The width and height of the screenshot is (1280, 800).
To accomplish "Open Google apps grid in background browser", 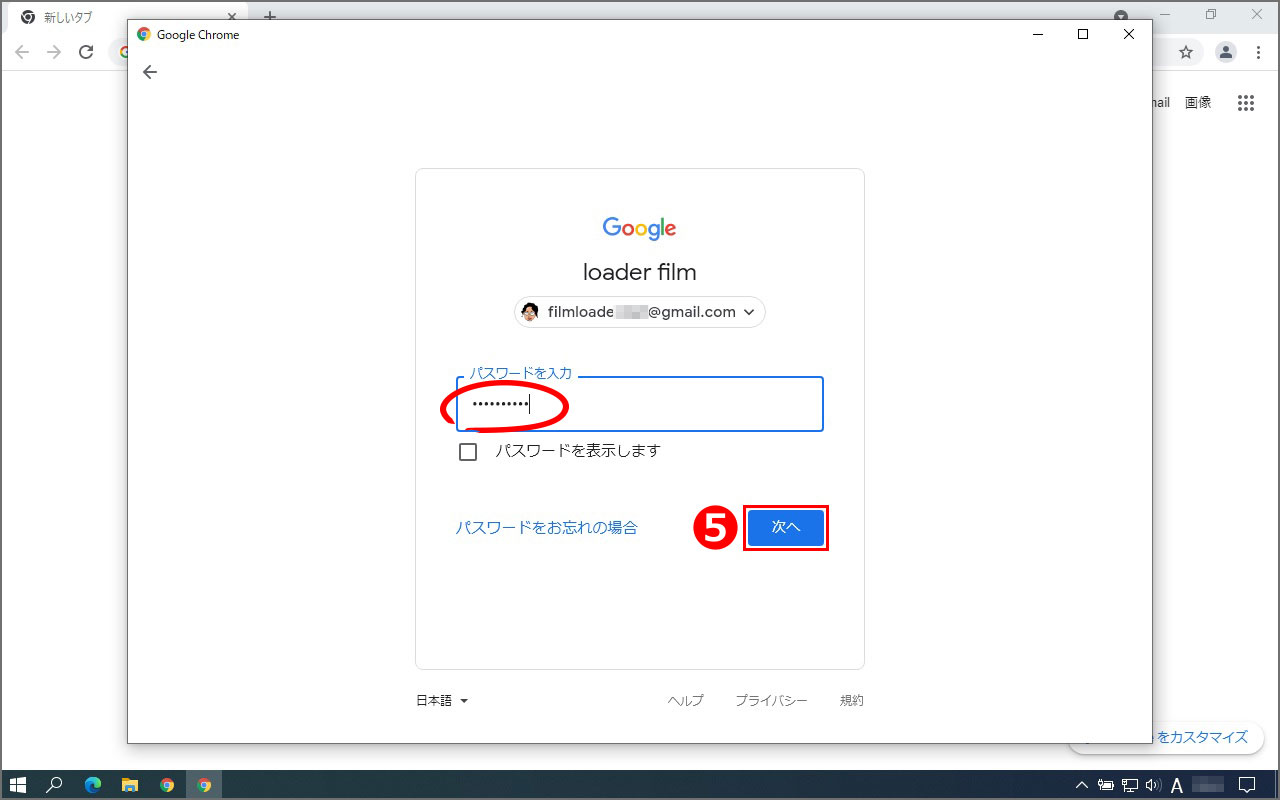I will click(1245, 102).
